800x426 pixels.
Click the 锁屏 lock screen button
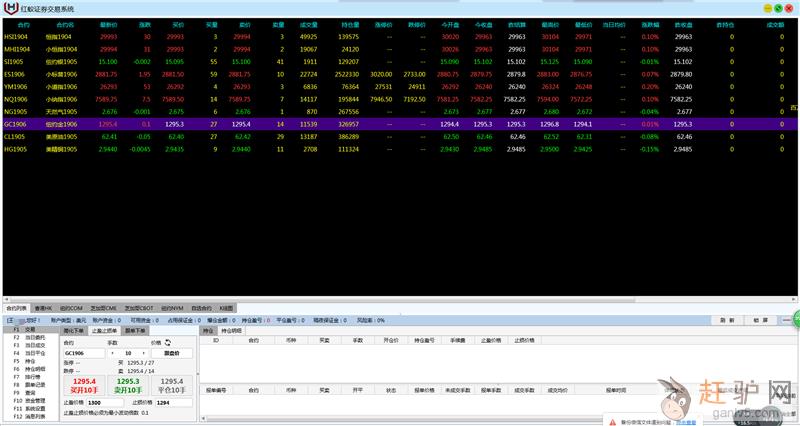[761, 319]
